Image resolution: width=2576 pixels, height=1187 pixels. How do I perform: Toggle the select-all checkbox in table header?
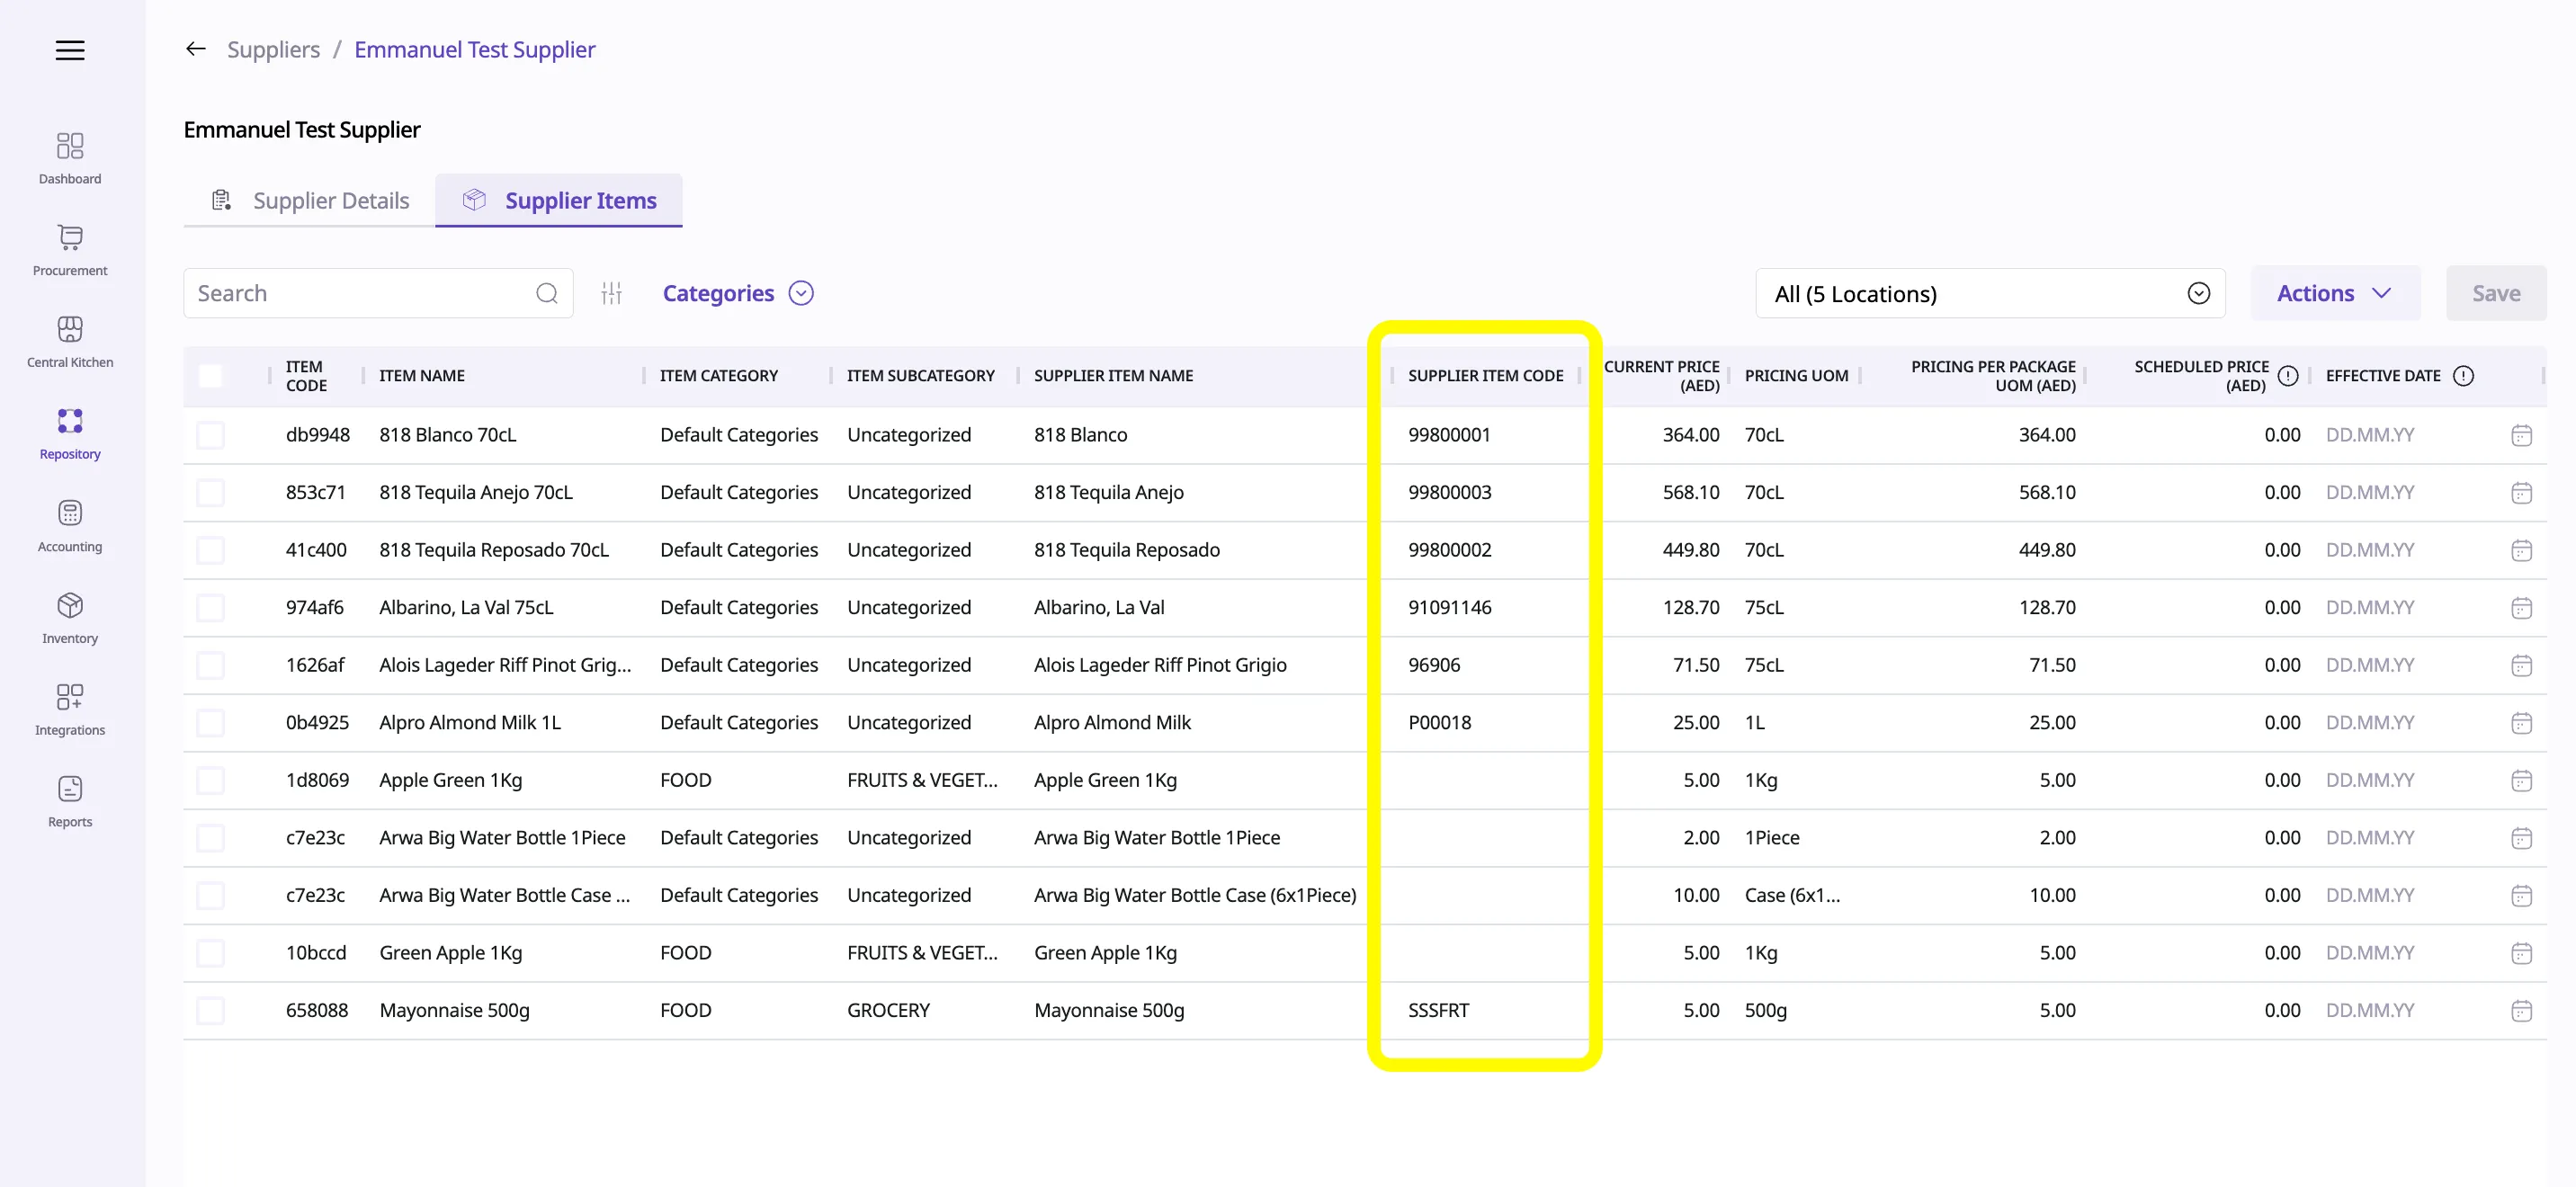pyautogui.click(x=210, y=376)
